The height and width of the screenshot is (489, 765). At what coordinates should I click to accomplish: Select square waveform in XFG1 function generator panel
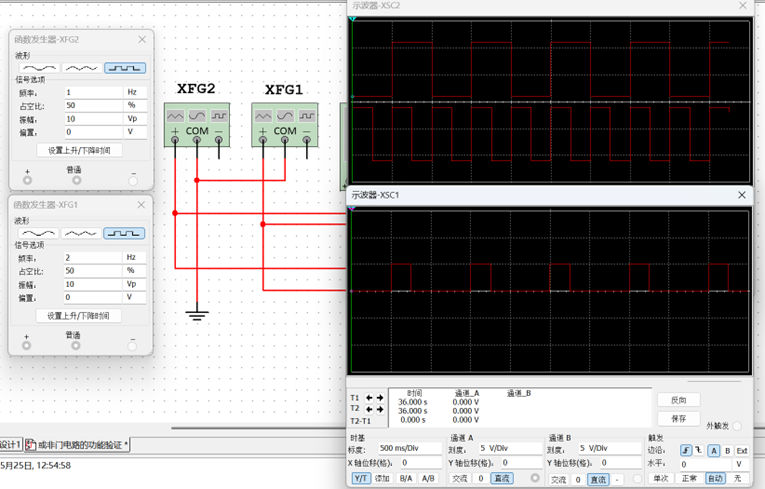[x=124, y=234]
